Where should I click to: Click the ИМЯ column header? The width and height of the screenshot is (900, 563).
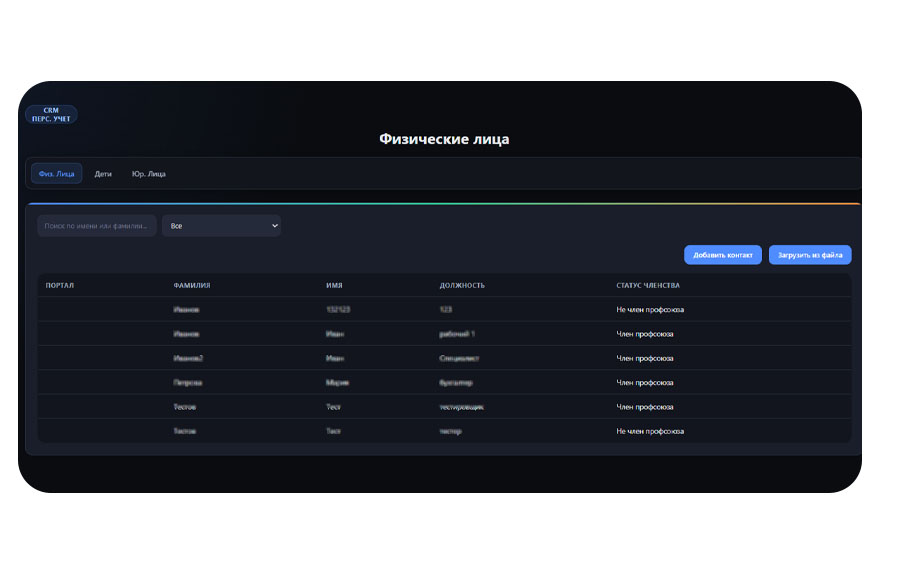tap(334, 285)
